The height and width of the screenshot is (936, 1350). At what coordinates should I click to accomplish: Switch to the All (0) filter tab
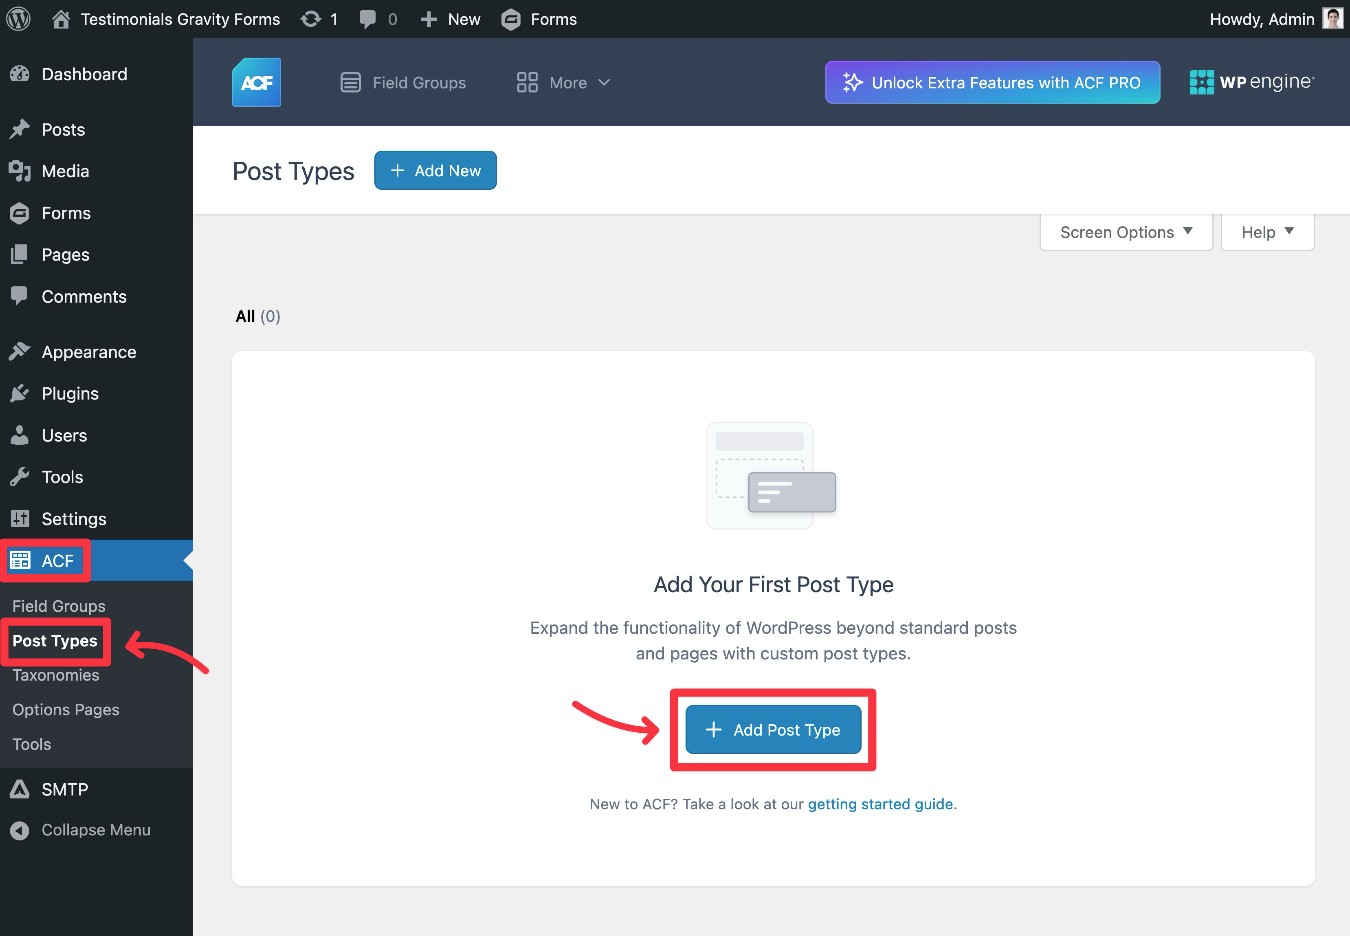click(256, 316)
